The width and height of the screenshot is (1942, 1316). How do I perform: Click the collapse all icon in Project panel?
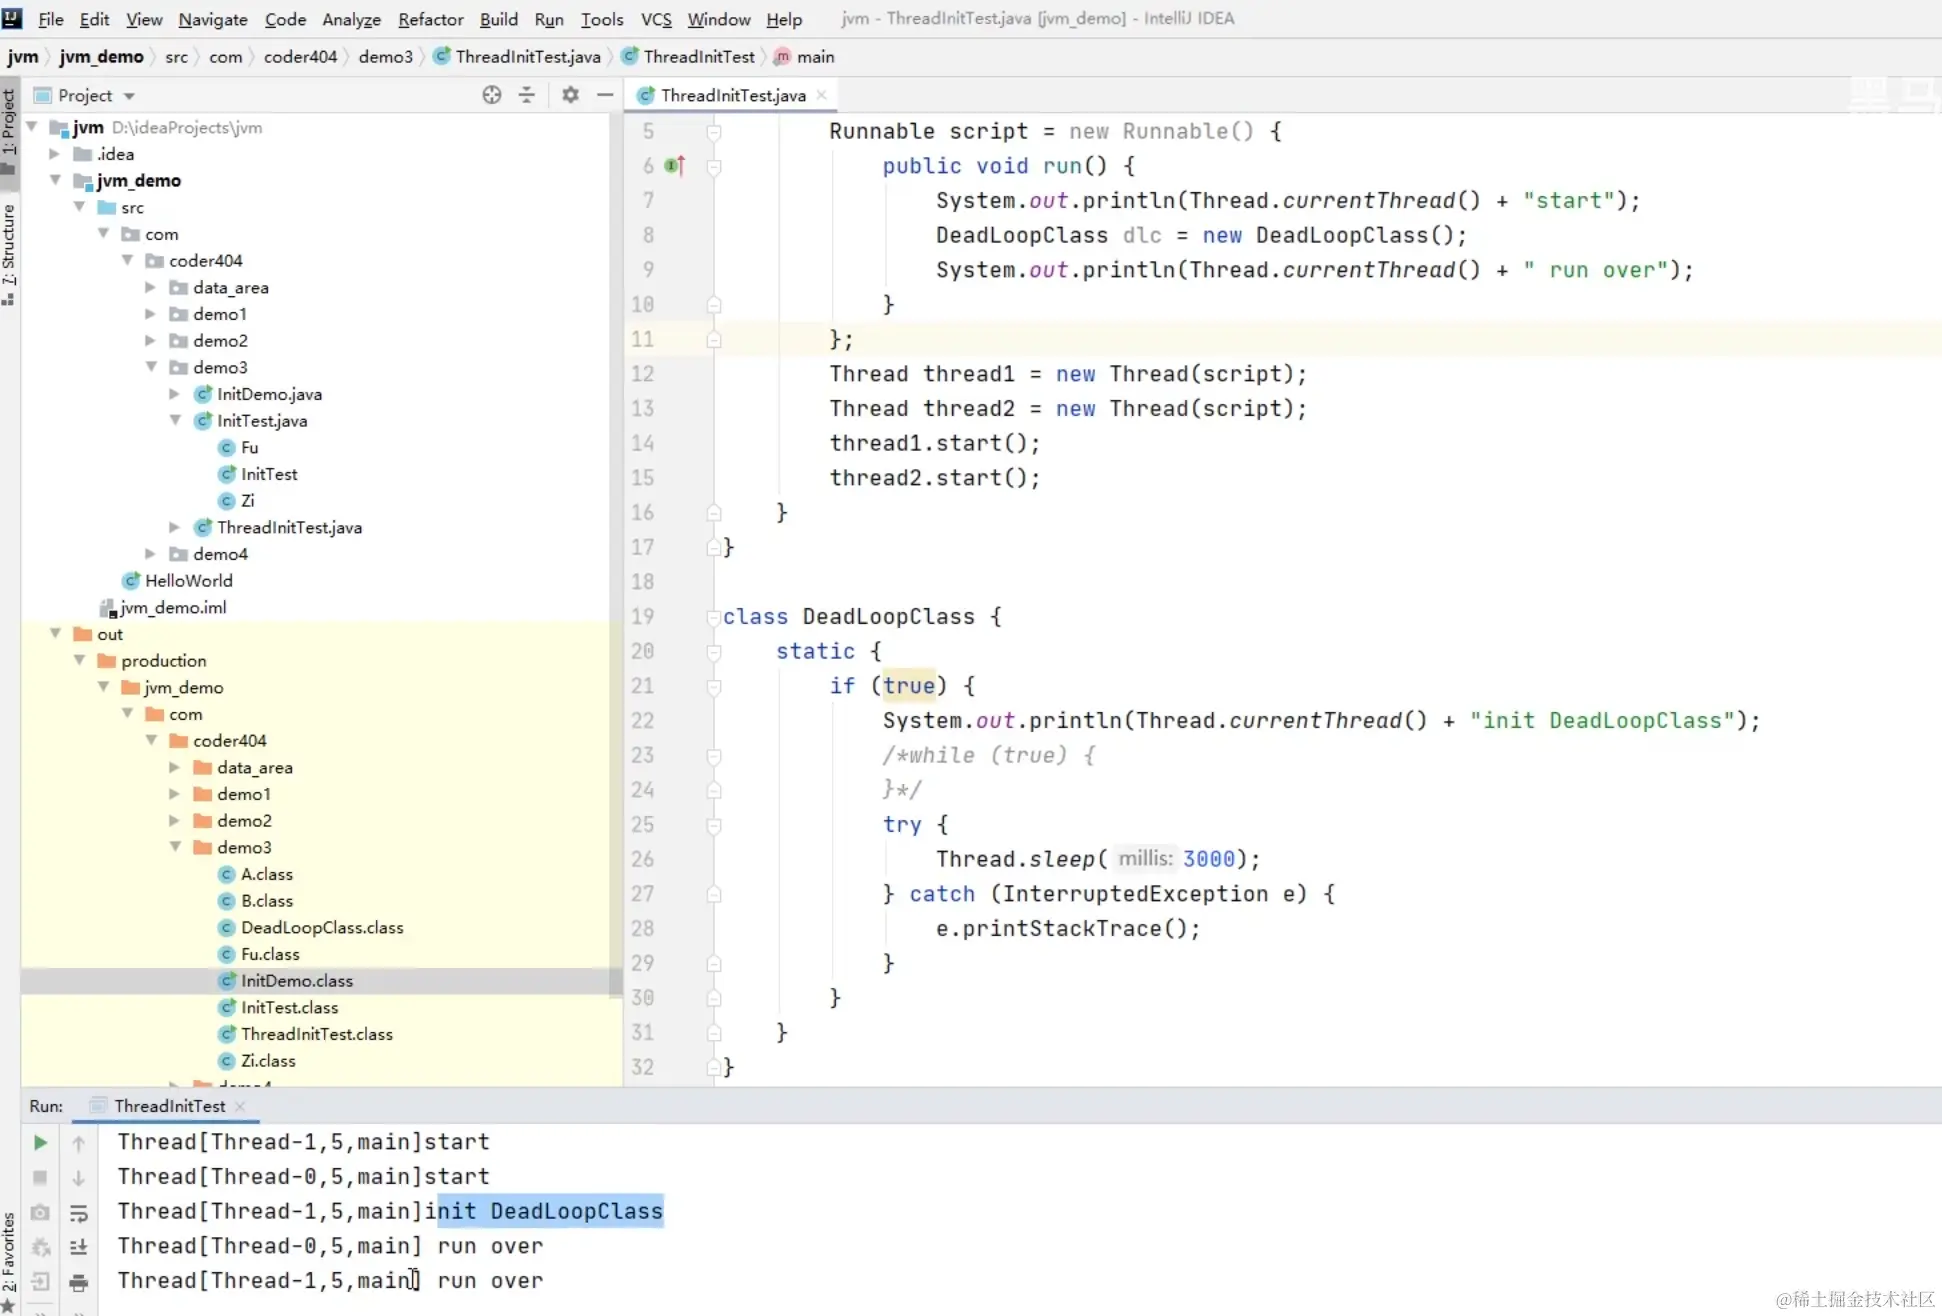tap(527, 95)
